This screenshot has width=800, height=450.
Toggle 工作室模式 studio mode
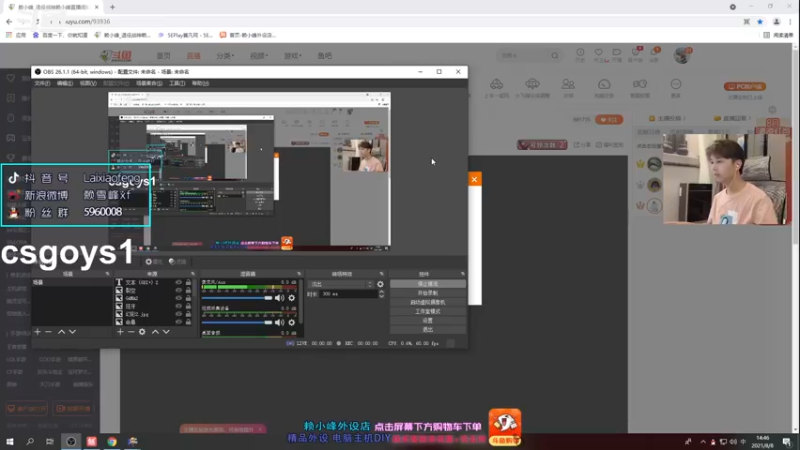coord(428,311)
